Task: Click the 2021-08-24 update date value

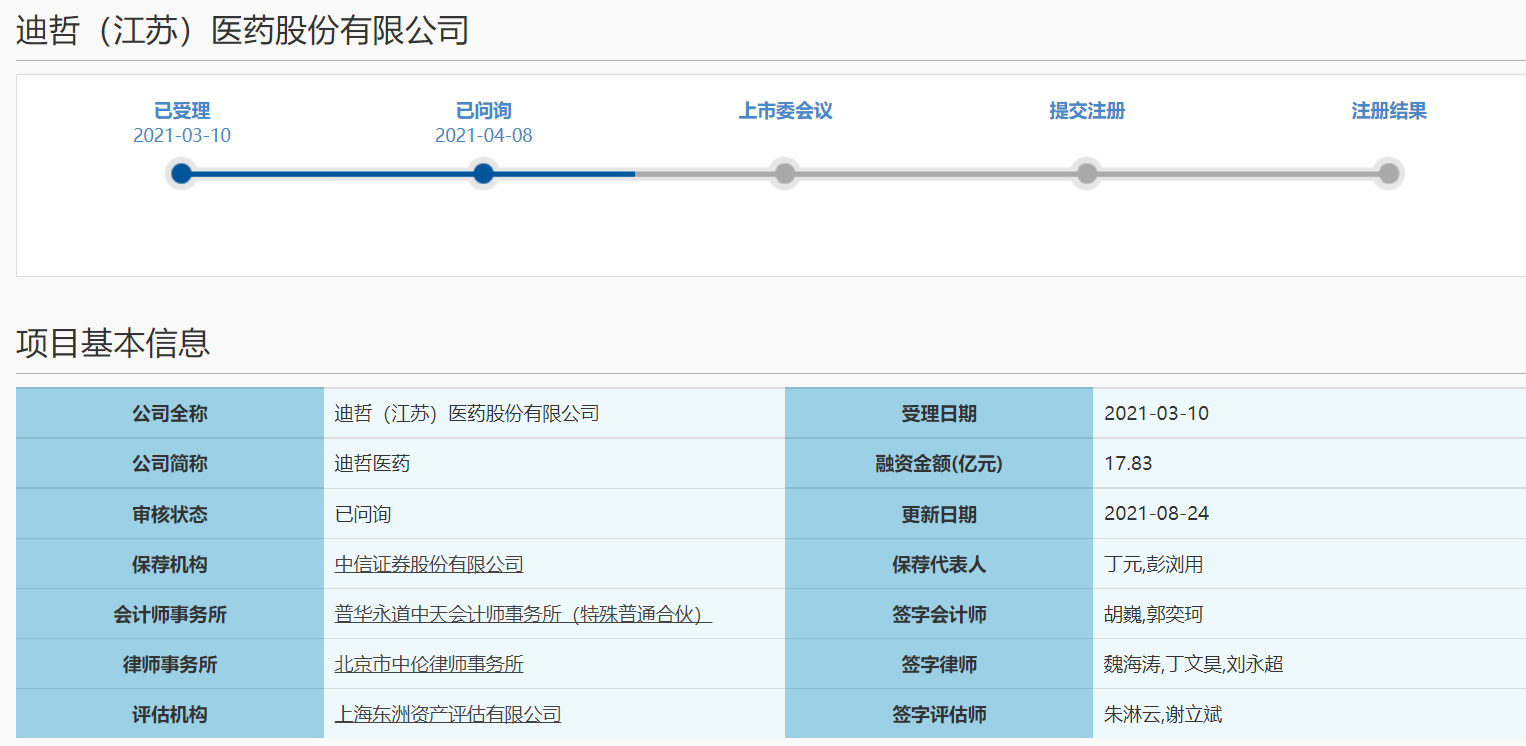Action: pyautogui.click(x=1156, y=514)
